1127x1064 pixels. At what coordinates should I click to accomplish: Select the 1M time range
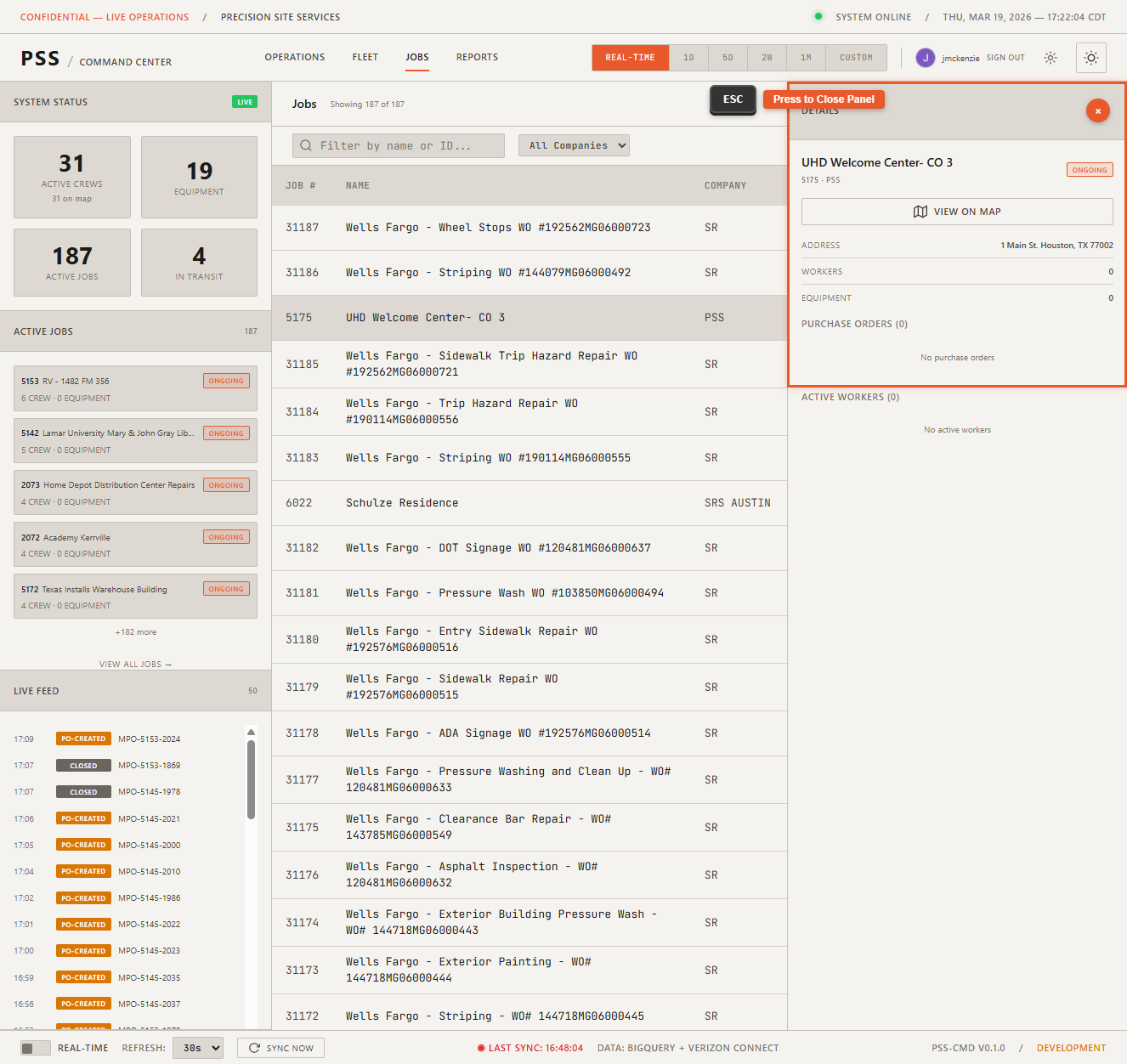(x=805, y=57)
